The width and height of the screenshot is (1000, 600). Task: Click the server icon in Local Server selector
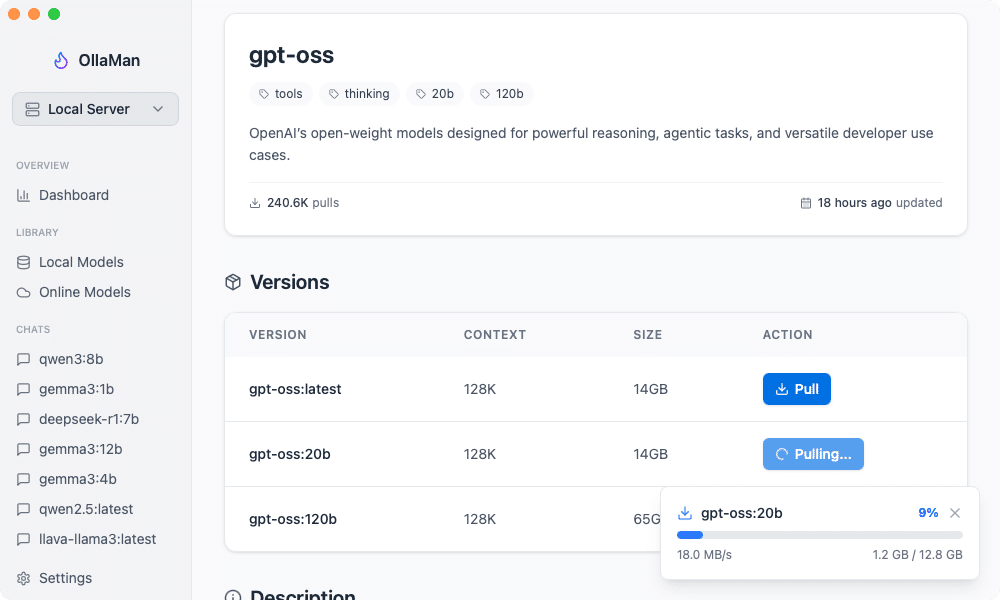click(33, 110)
